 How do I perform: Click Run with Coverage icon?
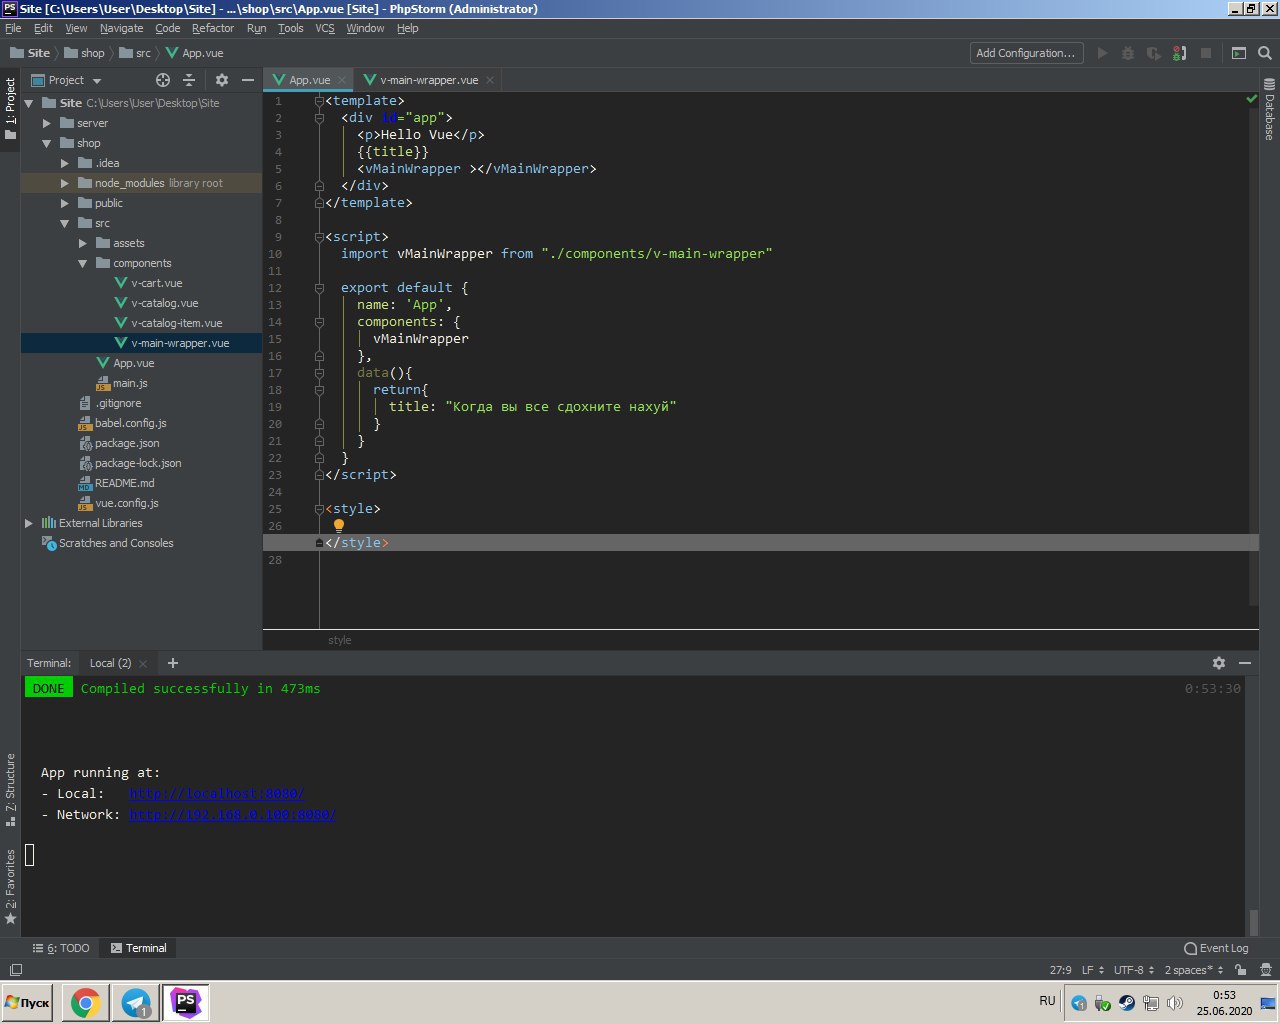1154,53
